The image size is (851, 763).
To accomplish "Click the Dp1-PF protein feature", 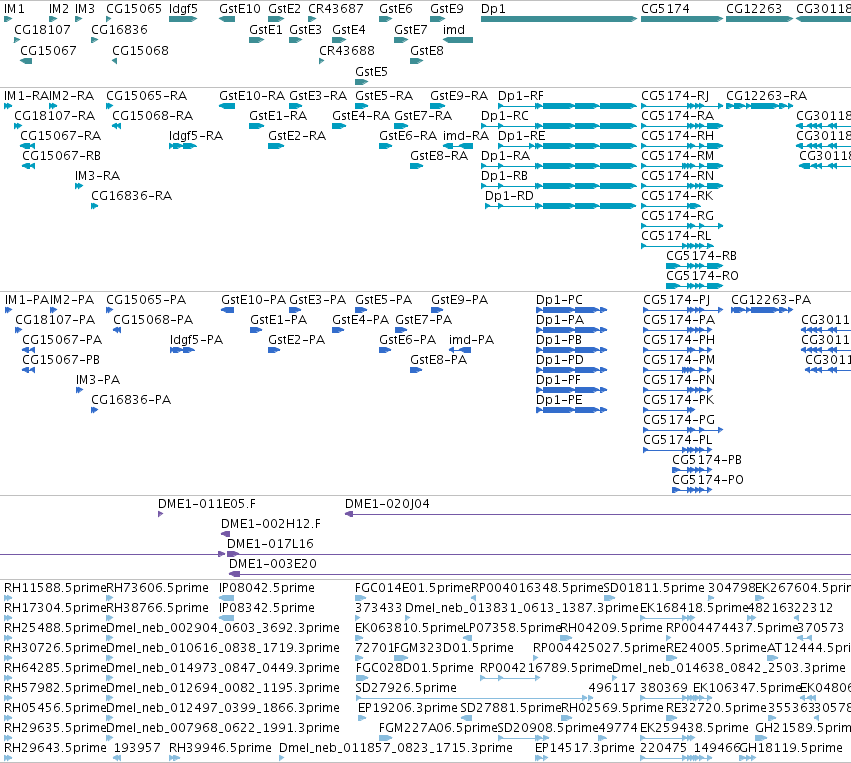I will point(571,390).
